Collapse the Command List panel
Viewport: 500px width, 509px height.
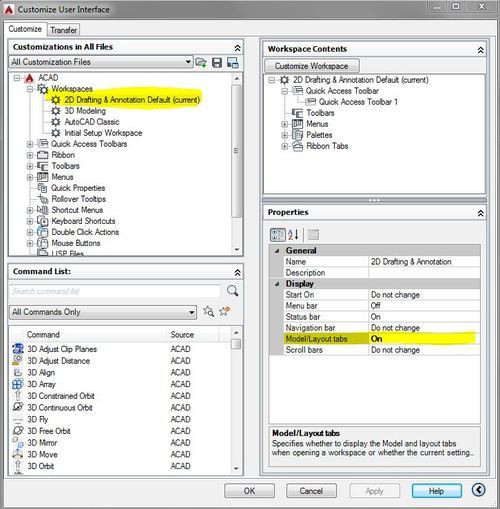point(237,273)
